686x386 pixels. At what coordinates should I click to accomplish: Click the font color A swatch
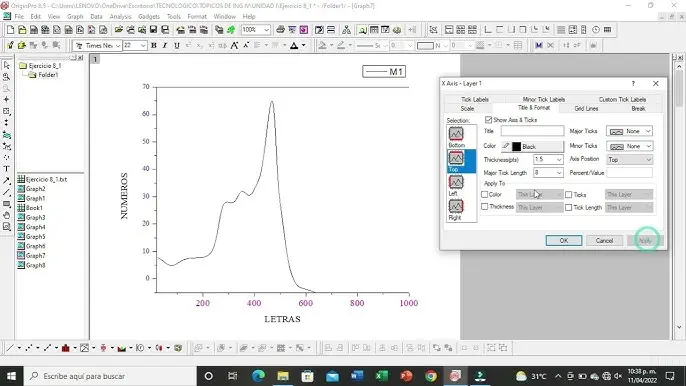pos(294,46)
